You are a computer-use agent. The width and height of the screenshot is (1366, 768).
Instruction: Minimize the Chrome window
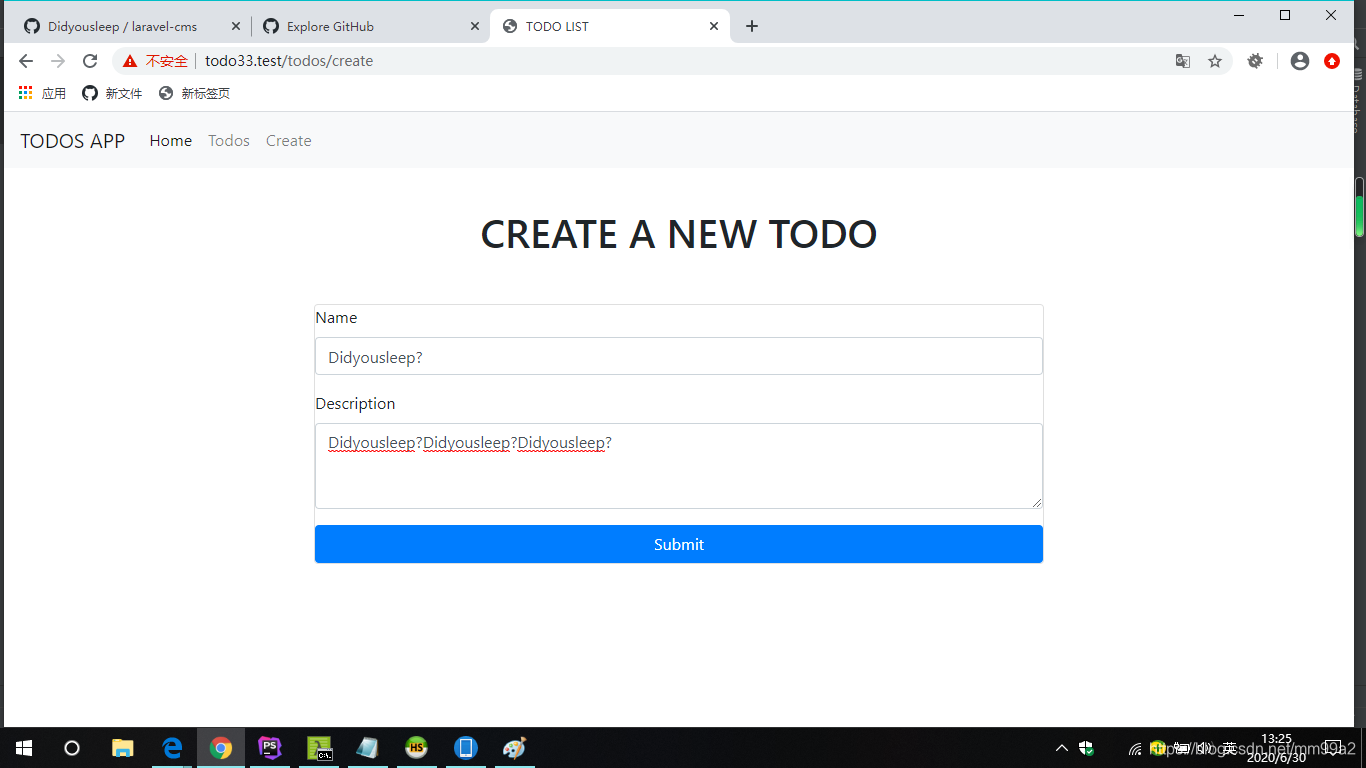[x=1239, y=15]
